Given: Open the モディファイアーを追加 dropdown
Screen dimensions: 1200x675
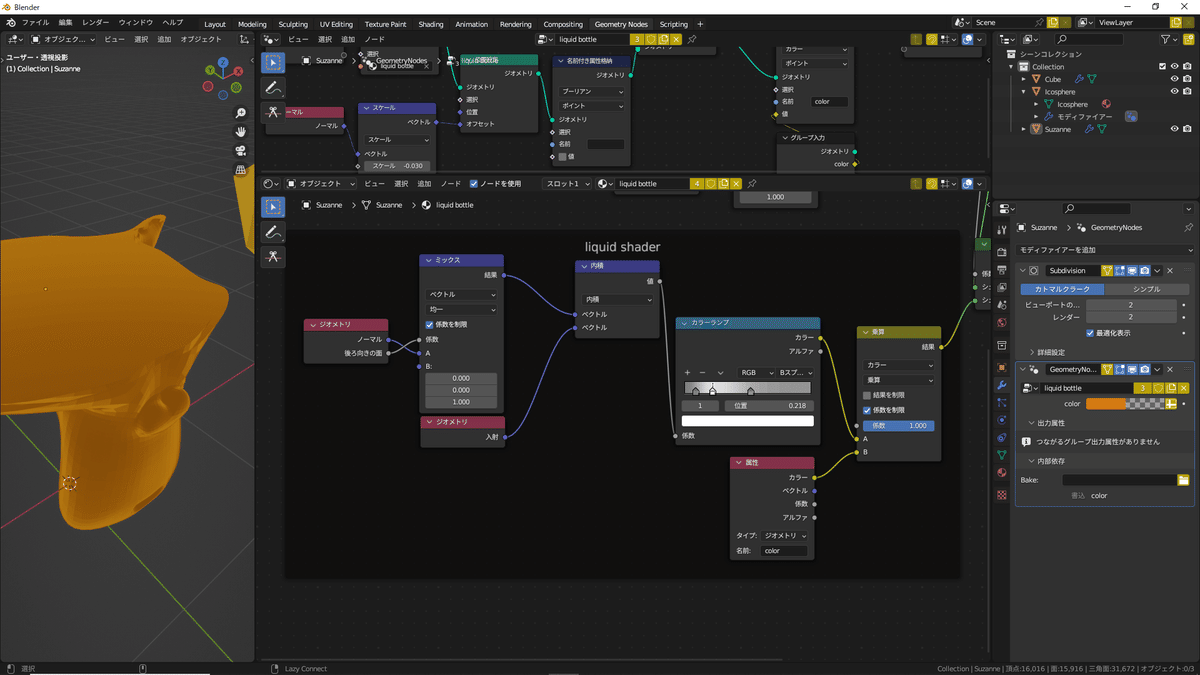Looking at the screenshot, I should coord(1104,250).
